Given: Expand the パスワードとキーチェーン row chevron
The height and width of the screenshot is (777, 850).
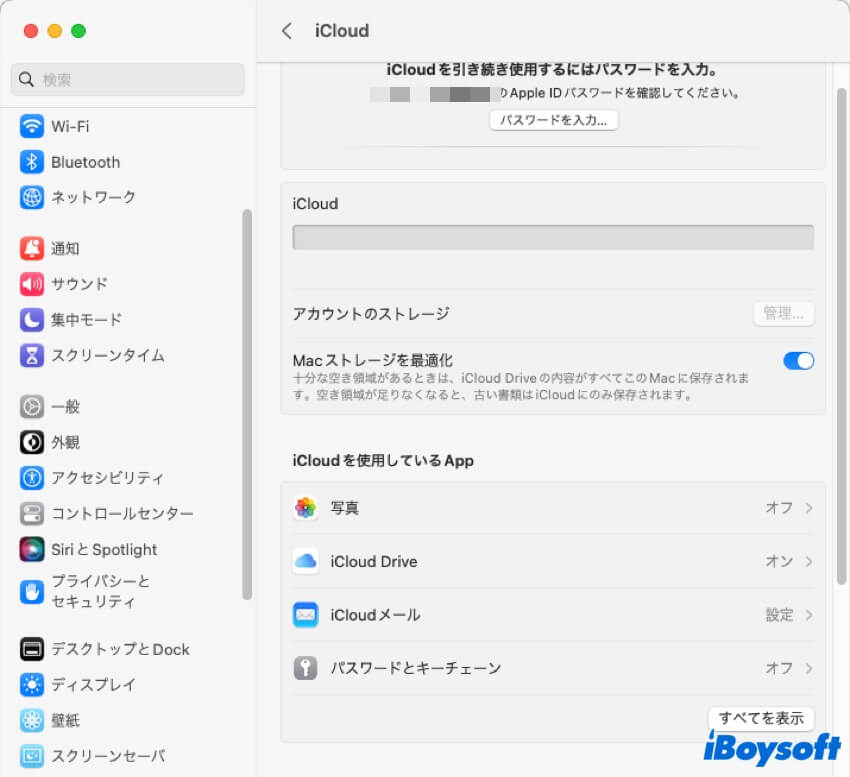Looking at the screenshot, I should coord(809,668).
